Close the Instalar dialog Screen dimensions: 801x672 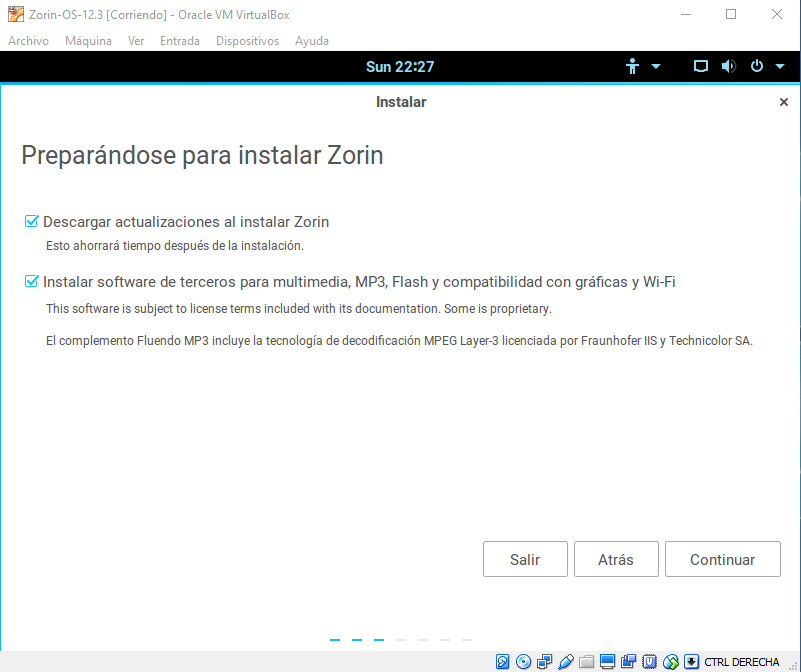point(784,102)
